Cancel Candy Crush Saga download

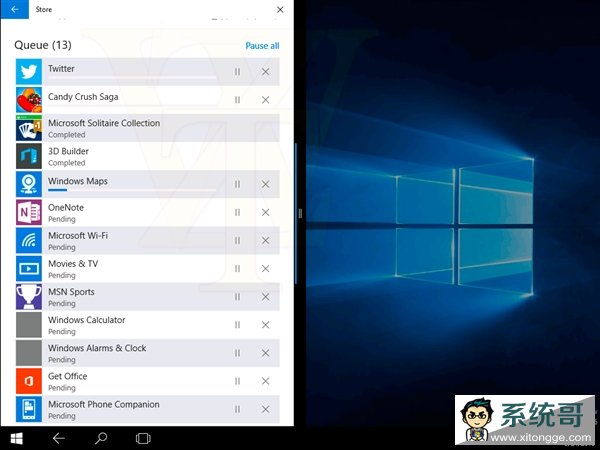point(265,100)
